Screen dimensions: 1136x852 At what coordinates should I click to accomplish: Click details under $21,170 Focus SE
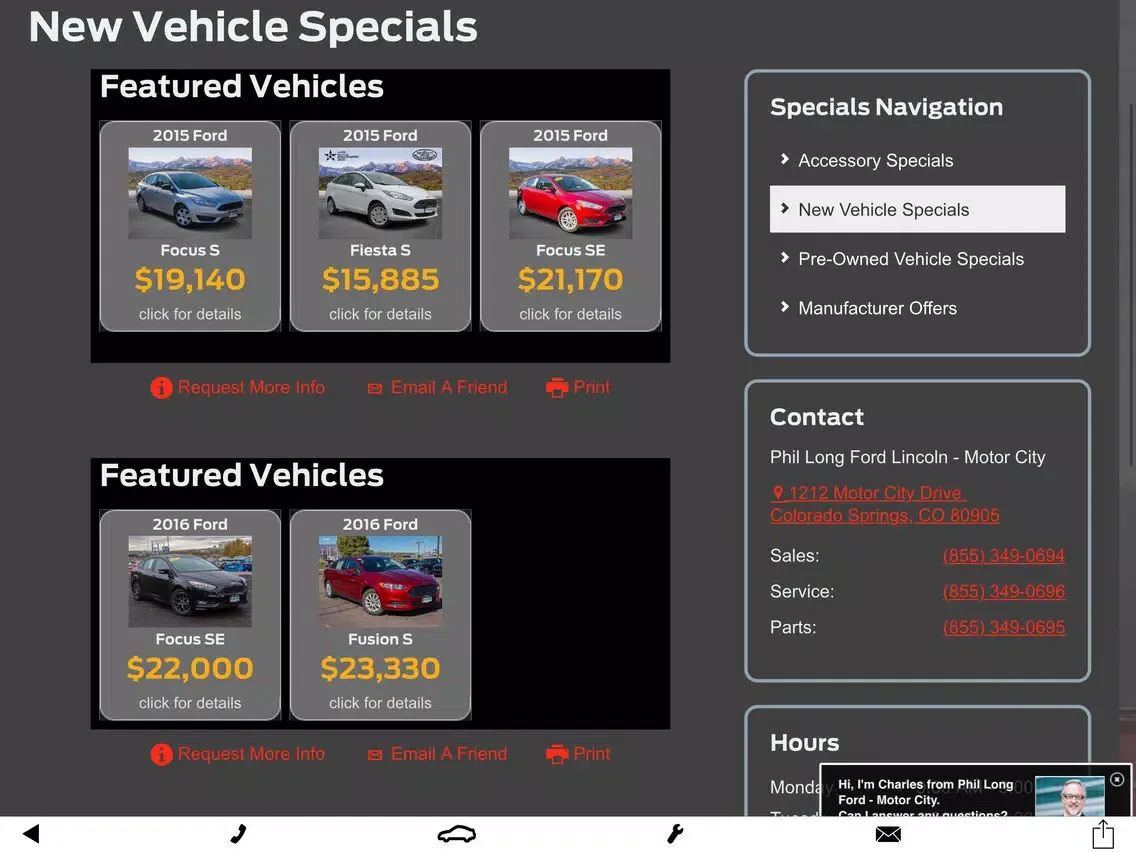pos(571,314)
